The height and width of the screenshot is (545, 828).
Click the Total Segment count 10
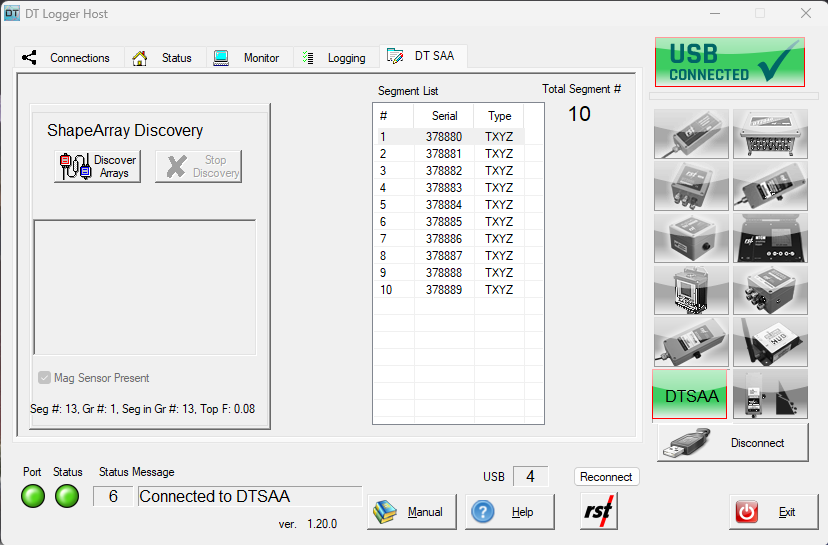pos(579,114)
